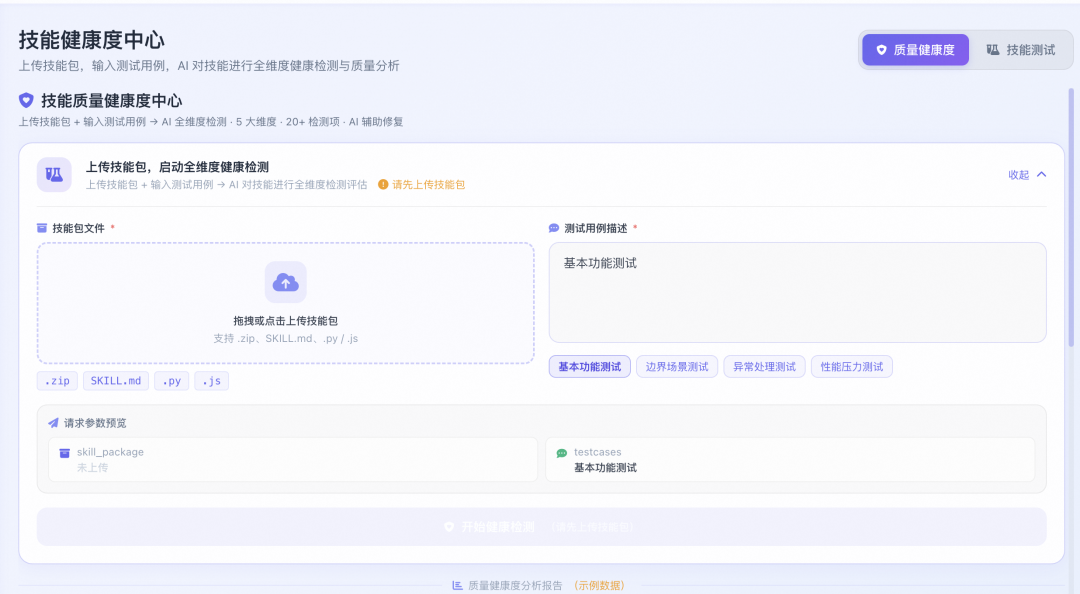Switch to the 技能测试 tab
This screenshot has width=1080, height=594.
point(1021,50)
